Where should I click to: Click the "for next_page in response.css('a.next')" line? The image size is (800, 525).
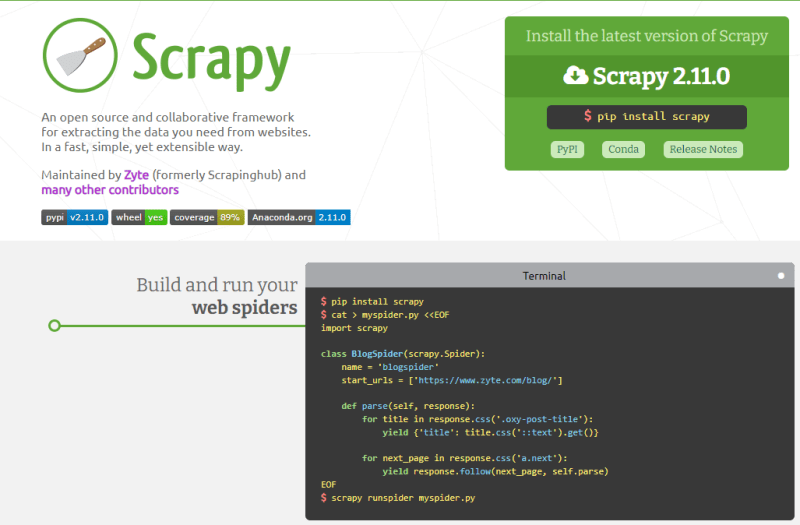465,458
